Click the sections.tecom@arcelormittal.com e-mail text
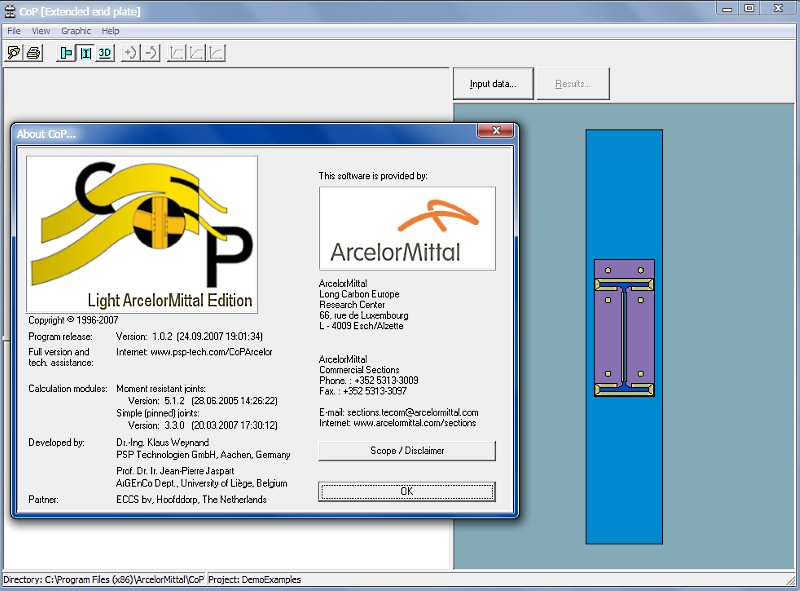This screenshot has width=800, height=591. [x=412, y=412]
